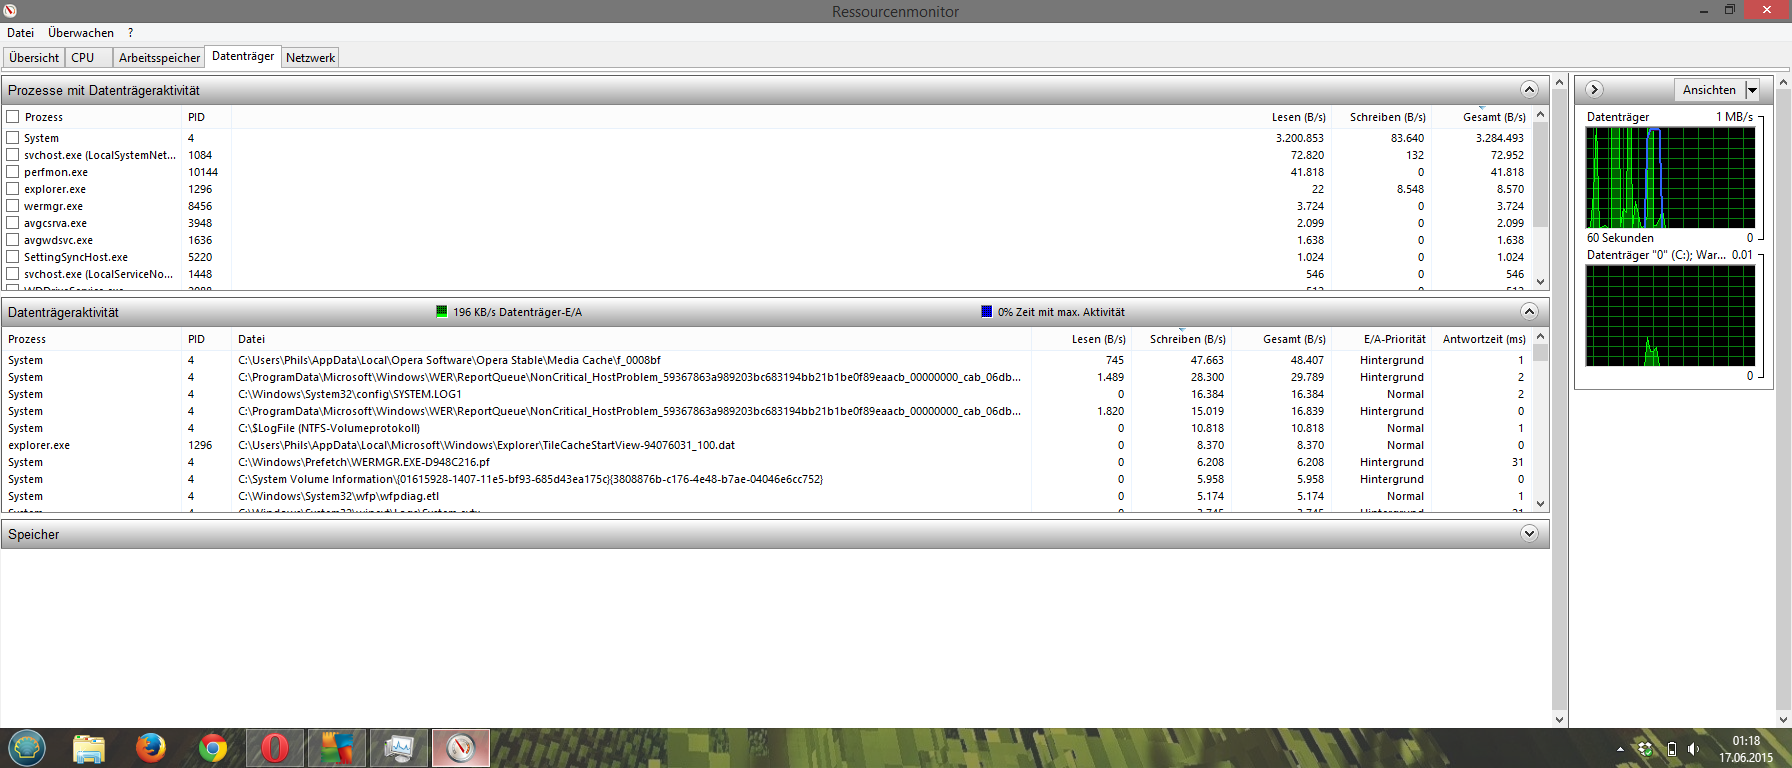Click main pane vertical scrollbar down arrow
Image resolution: width=1792 pixels, height=768 pixels.
(x=1560, y=719)
